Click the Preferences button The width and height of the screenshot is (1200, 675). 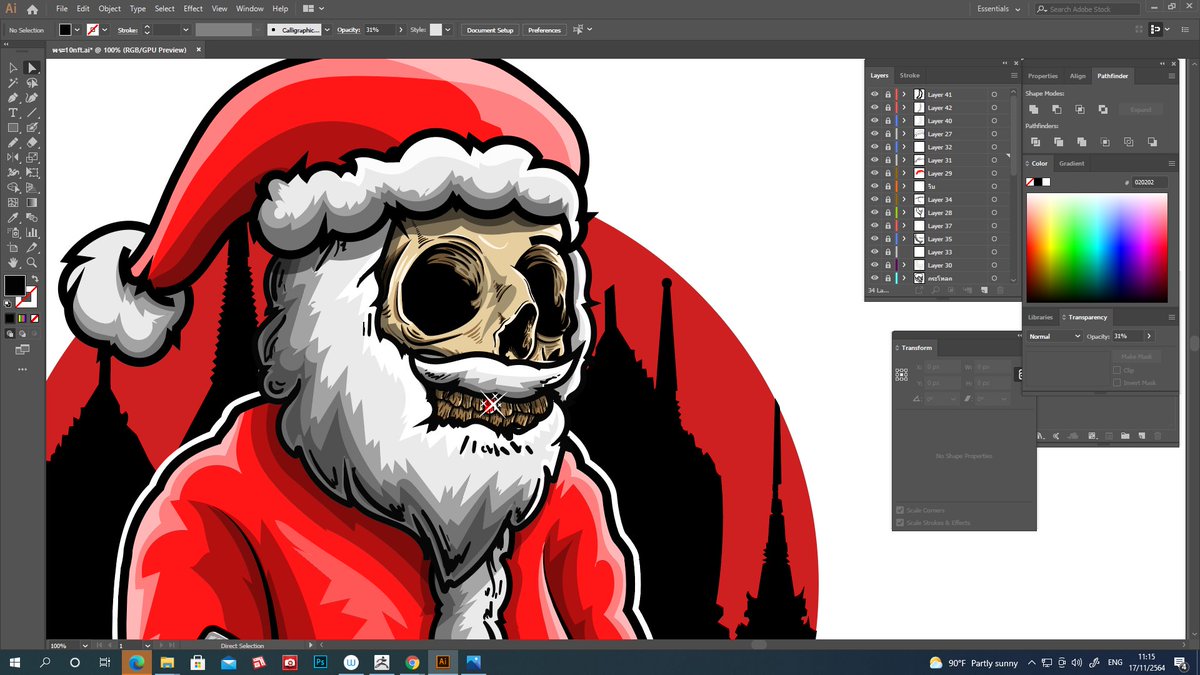544,30
